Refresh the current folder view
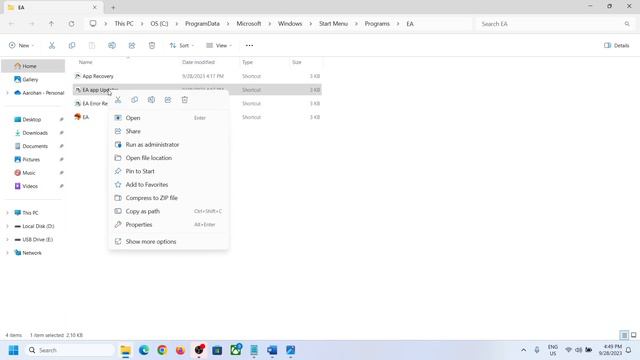This screenshot has width=640, height=360. coord(71,24)
